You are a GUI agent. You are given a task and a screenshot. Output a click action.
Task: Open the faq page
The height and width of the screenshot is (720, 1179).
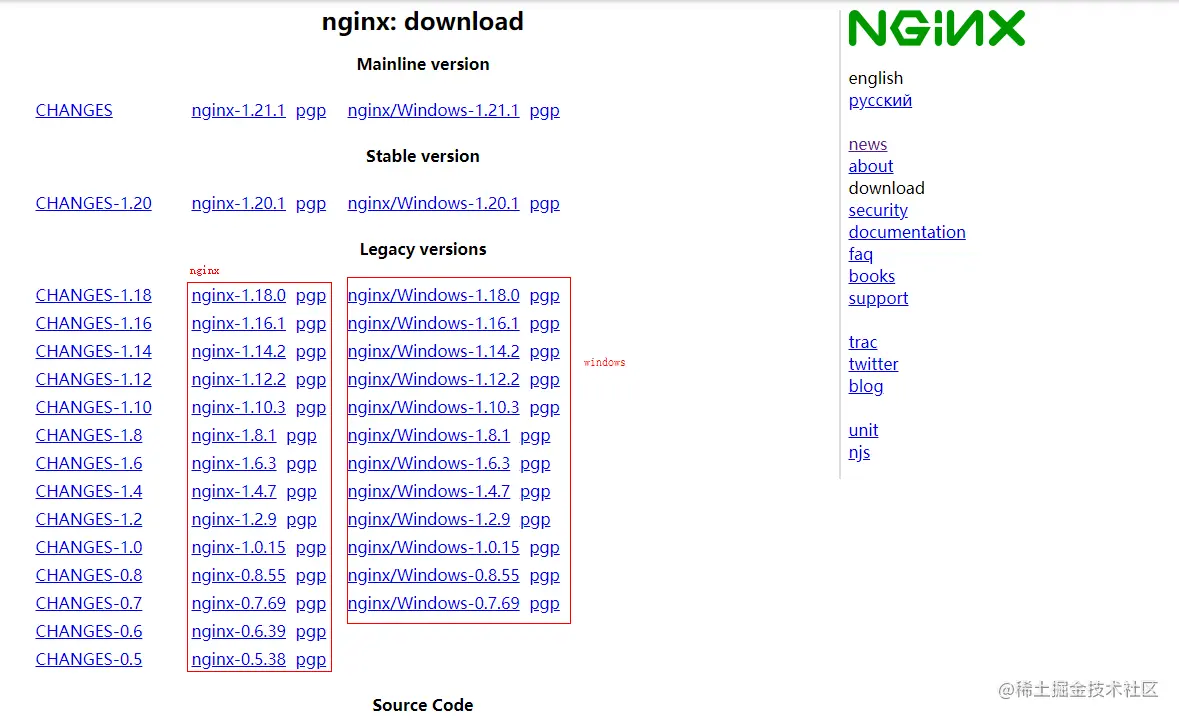click(x=860, y=255)
